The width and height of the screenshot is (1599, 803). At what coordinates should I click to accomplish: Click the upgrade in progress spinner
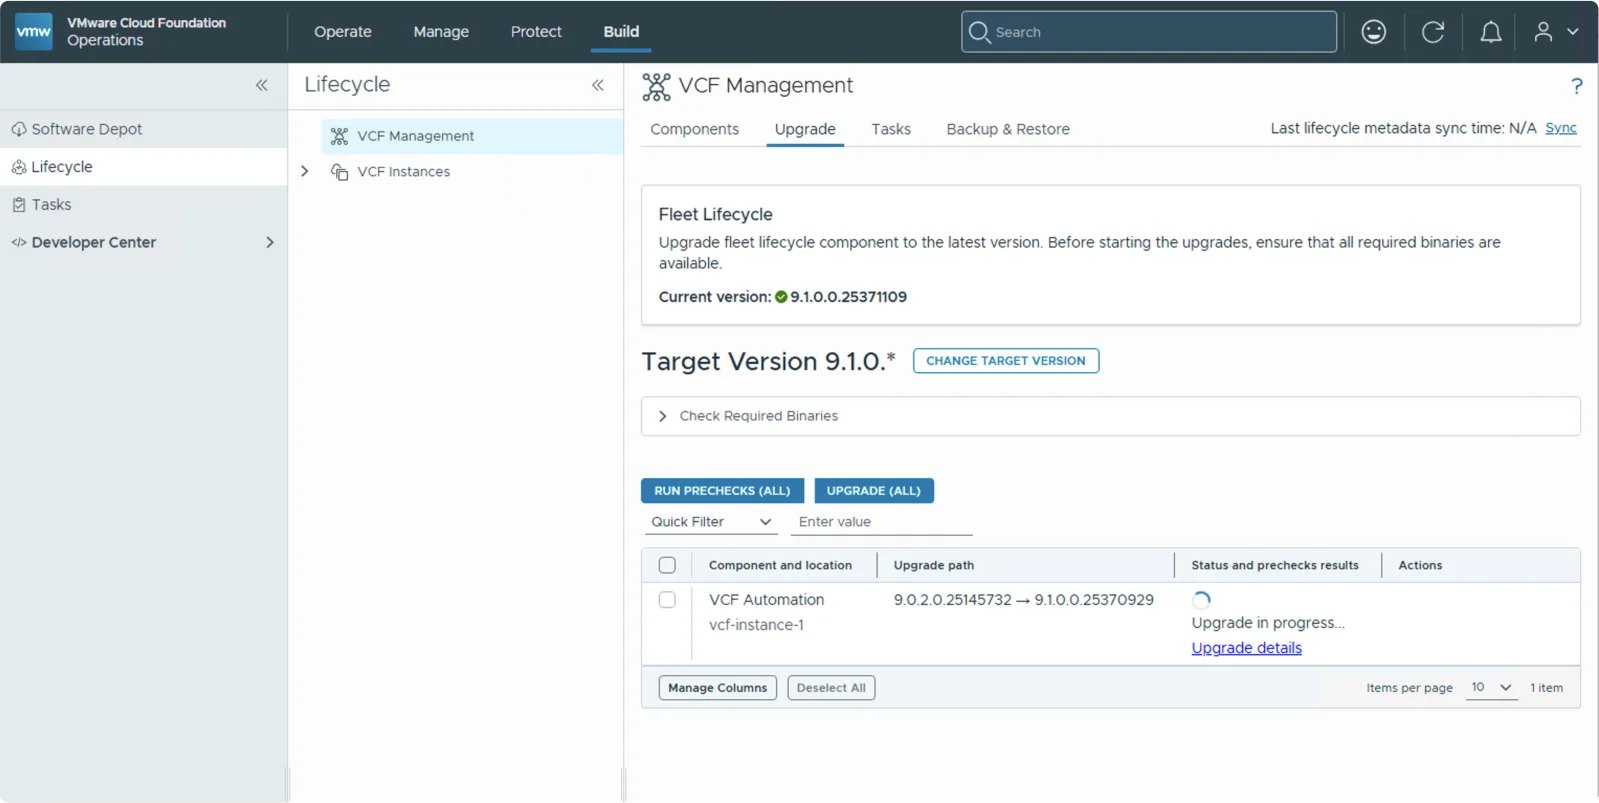pos(1202,600)
